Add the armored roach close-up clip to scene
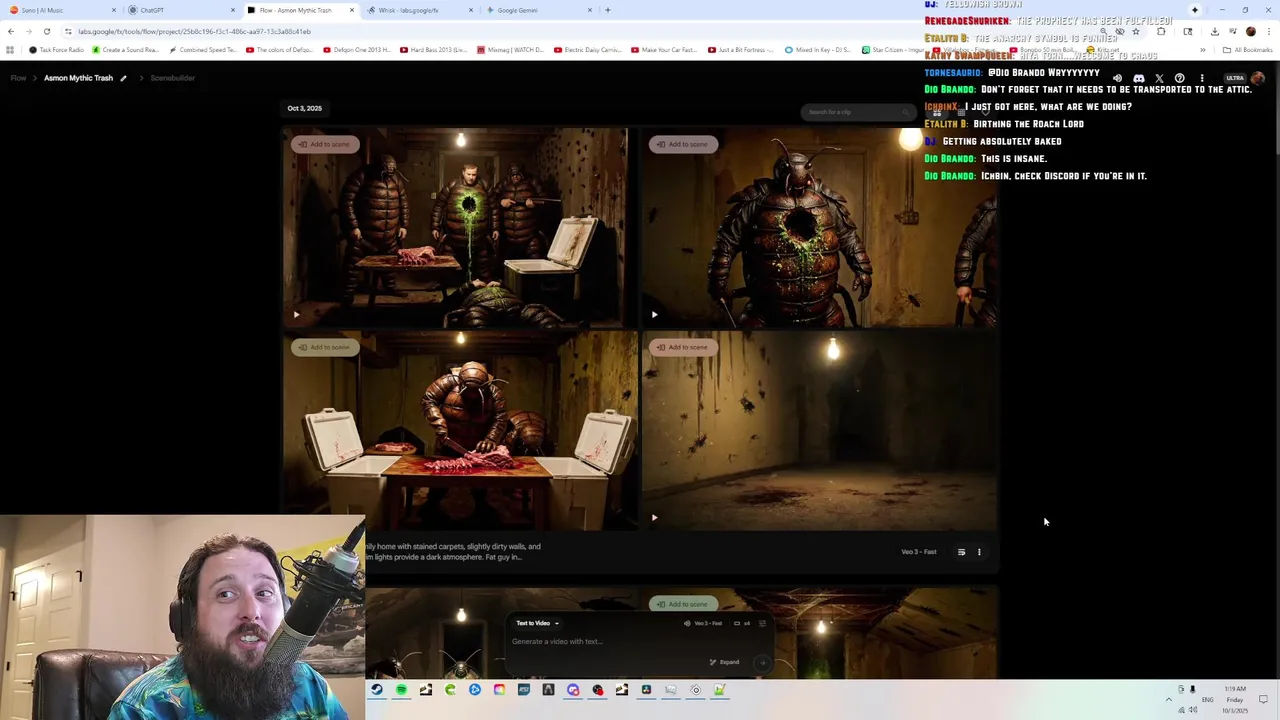Image resolution: width=1280 pixels, height=720 pixels. [x=683, y=144]
